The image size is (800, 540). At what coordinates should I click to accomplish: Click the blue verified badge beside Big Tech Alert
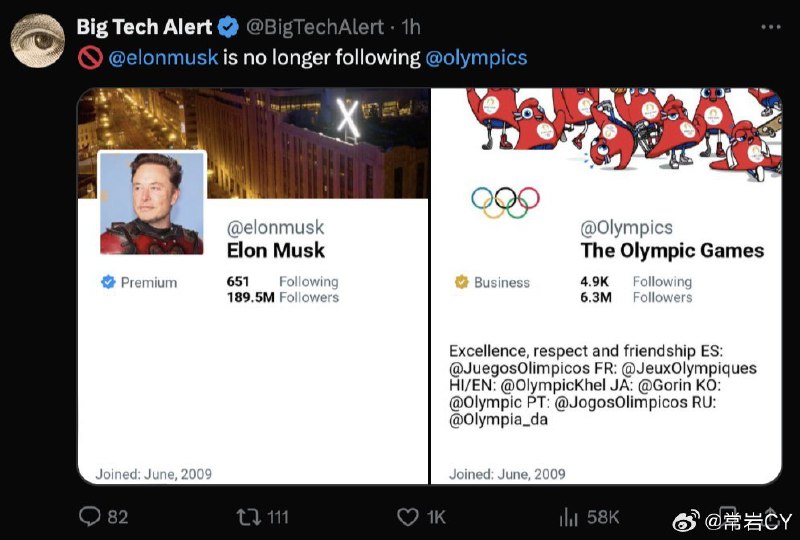click(228, 27)
